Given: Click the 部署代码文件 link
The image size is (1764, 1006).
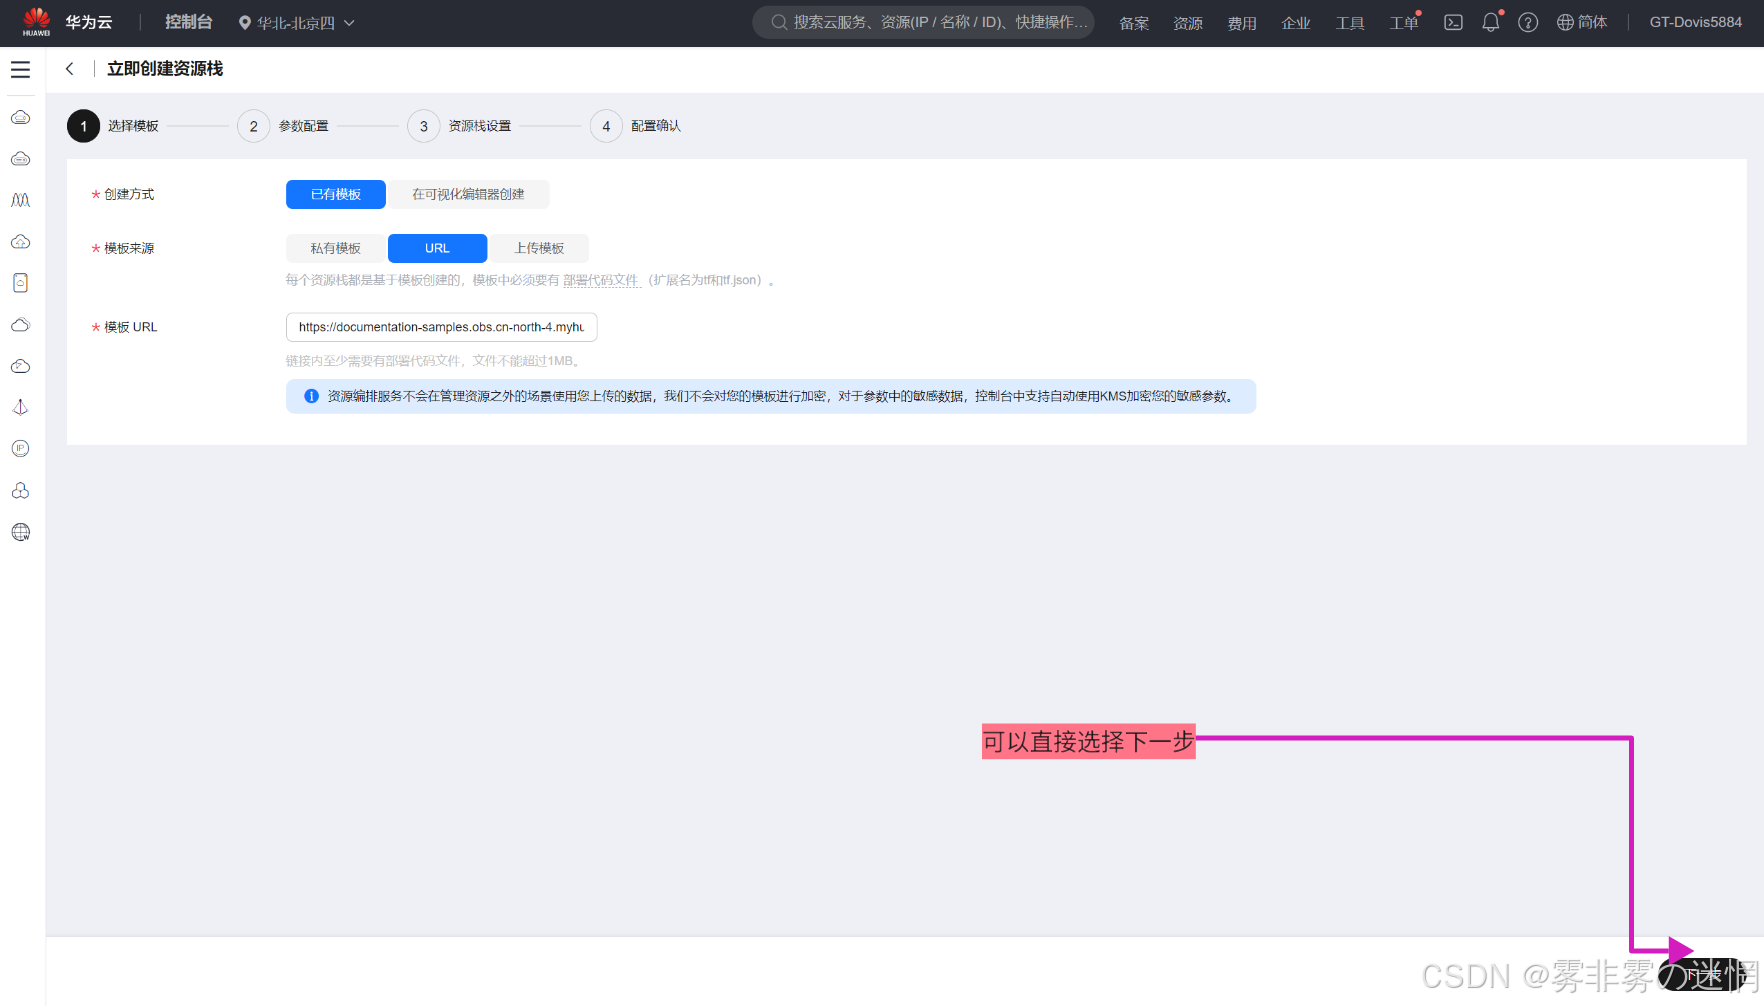Looking at the screenshot, I should pos(600,280).
